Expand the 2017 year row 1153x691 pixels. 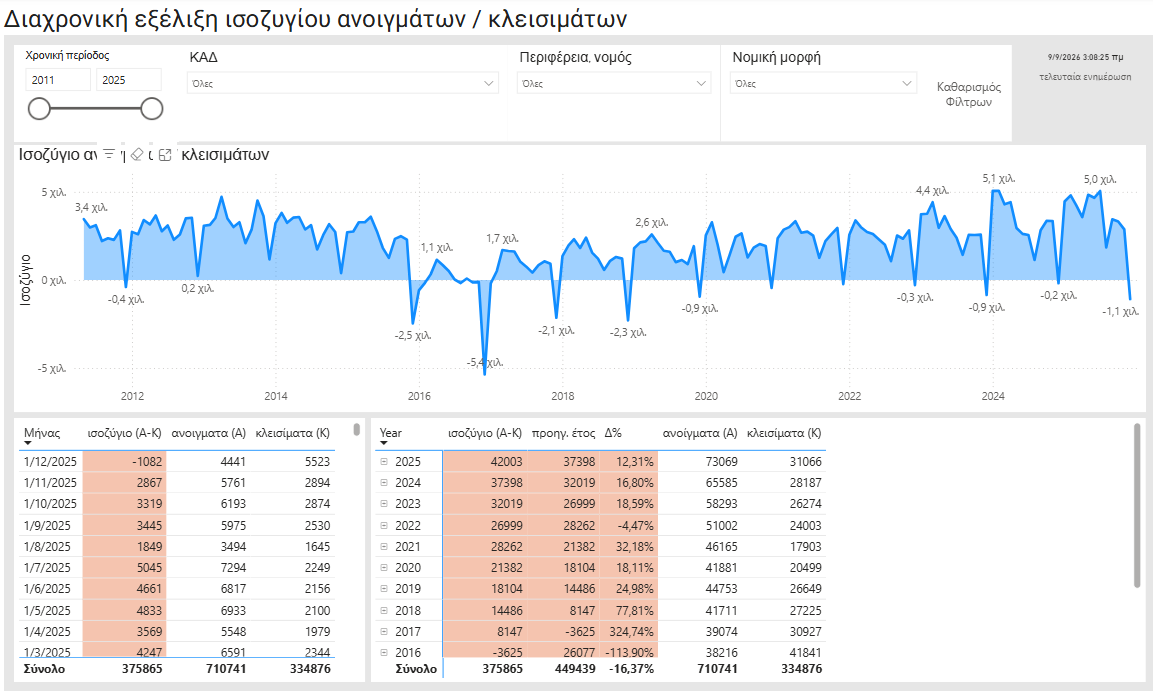coord(384,631)
